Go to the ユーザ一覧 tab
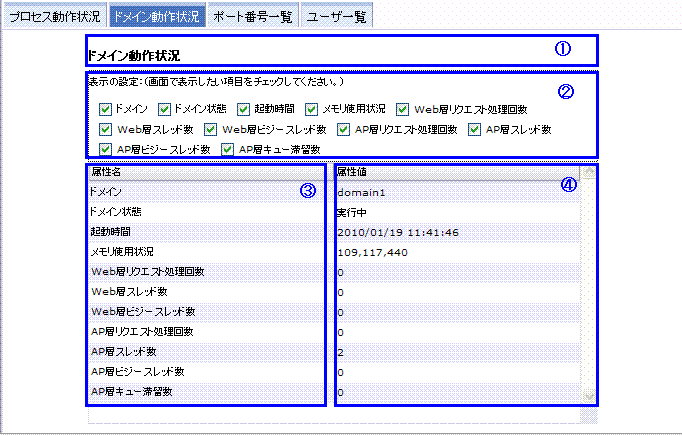 click(336, 17)
